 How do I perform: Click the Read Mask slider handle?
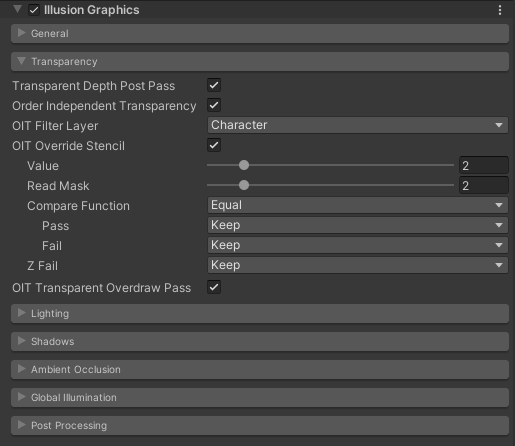pyautogui.click(x=244, y=185)
